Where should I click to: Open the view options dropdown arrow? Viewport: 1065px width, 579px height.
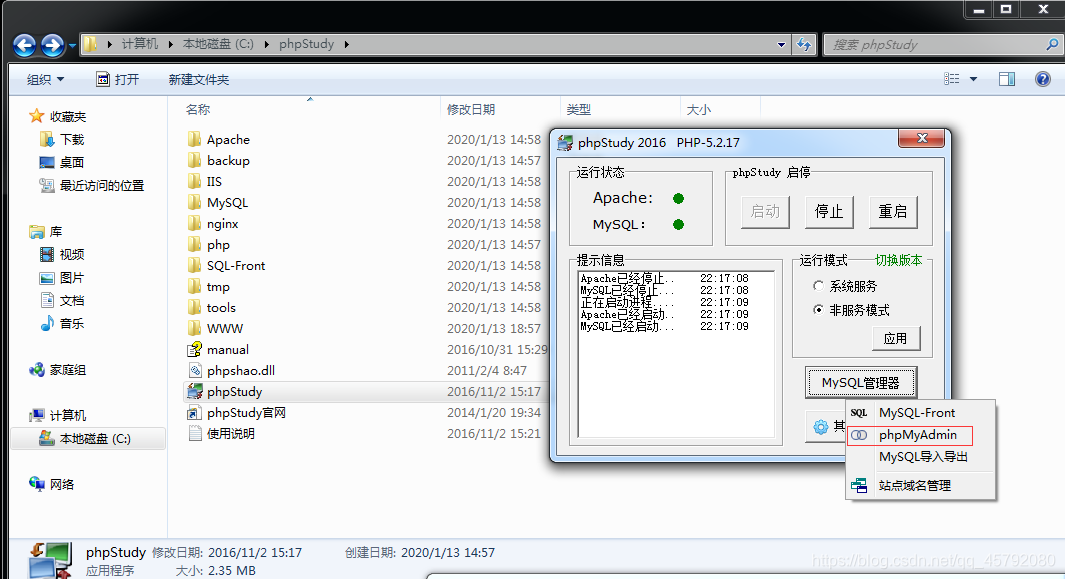pyautogui.click(x=973, y=79)
